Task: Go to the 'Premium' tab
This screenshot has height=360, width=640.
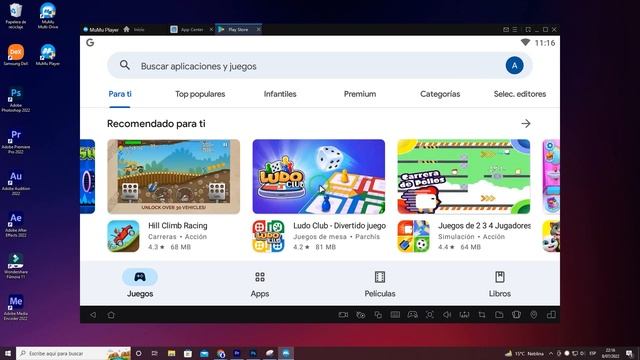Action: pos(360,94)
